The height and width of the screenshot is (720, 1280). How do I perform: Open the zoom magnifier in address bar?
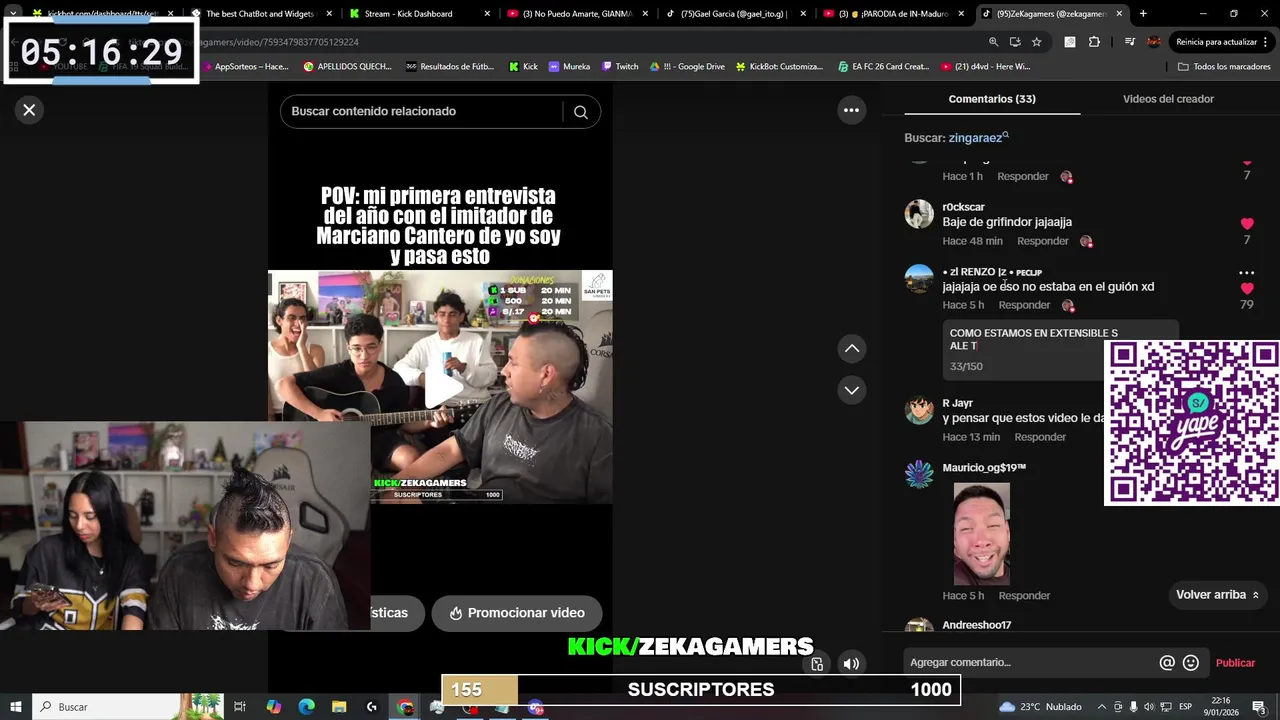coord(993,42)
